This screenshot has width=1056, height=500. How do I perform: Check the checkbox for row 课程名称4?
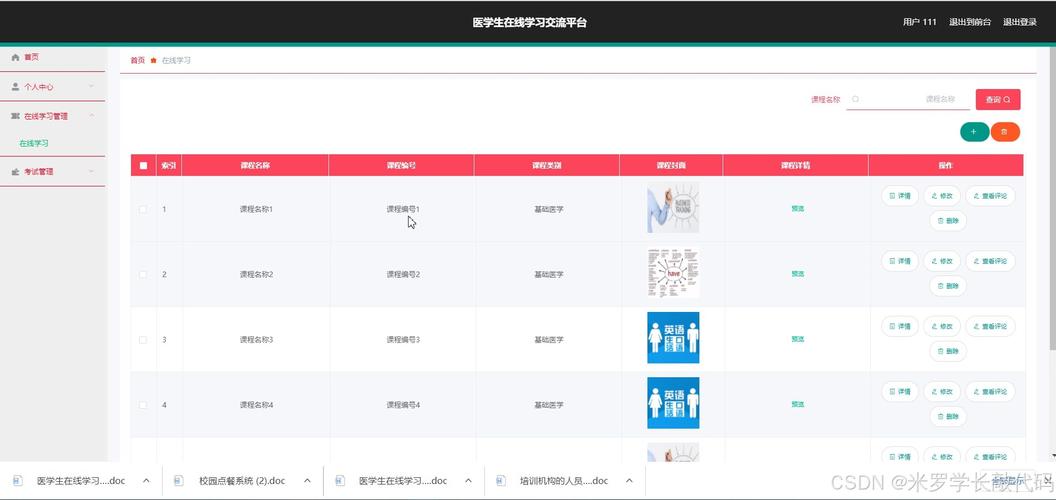[143, 405]
